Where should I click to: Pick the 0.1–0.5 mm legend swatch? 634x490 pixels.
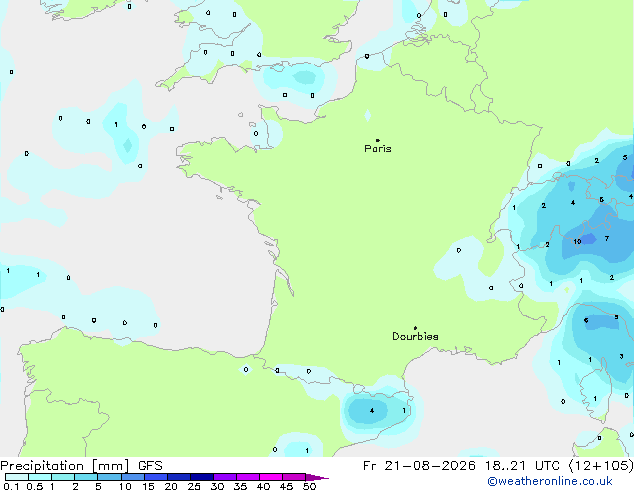tap(17, 477)
